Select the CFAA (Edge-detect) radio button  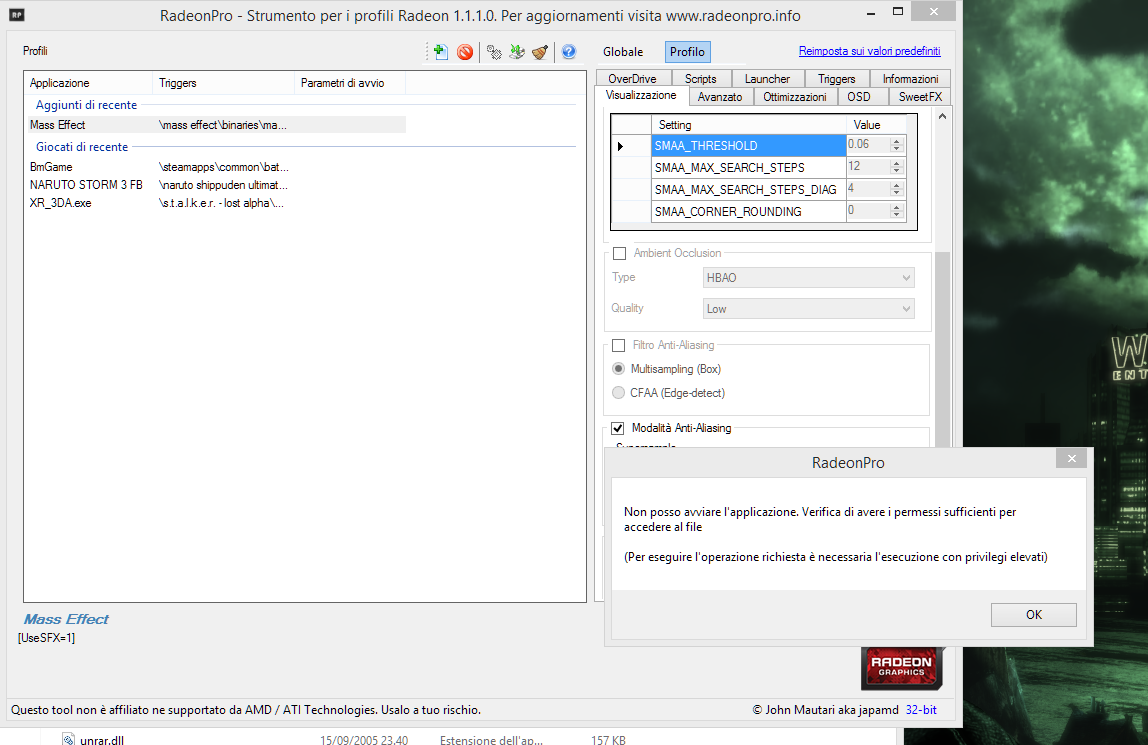[x=619, y=393]
